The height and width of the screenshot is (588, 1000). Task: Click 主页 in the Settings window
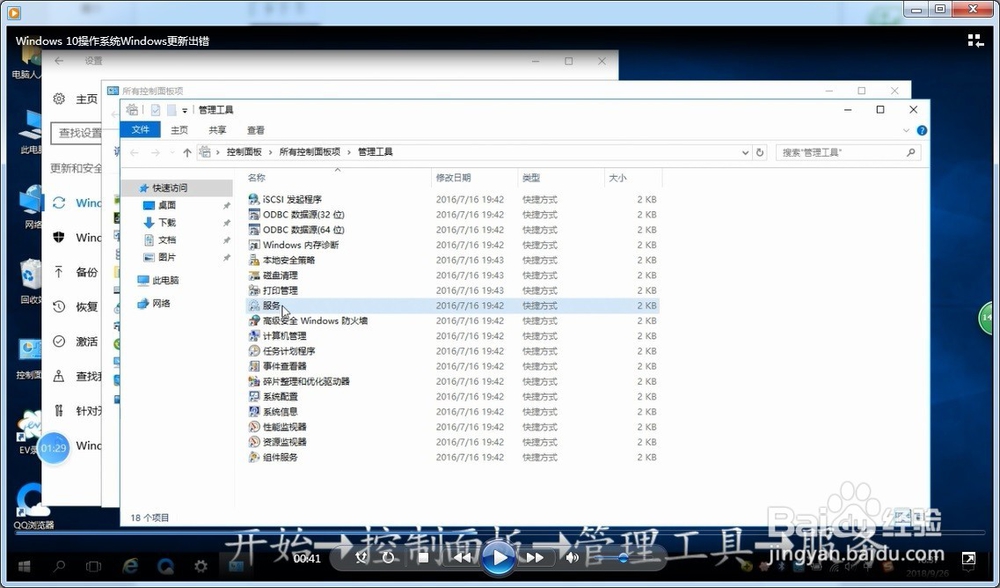tap(87, 99)
